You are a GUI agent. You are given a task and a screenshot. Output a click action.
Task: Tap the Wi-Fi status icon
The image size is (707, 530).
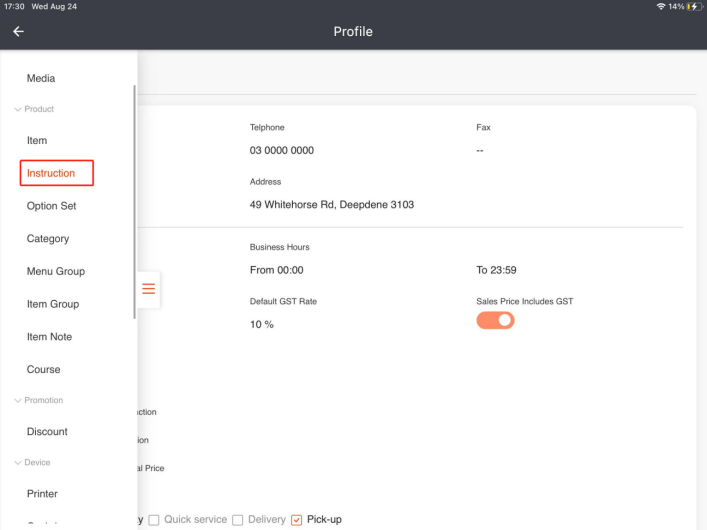(x=658, y=7)
